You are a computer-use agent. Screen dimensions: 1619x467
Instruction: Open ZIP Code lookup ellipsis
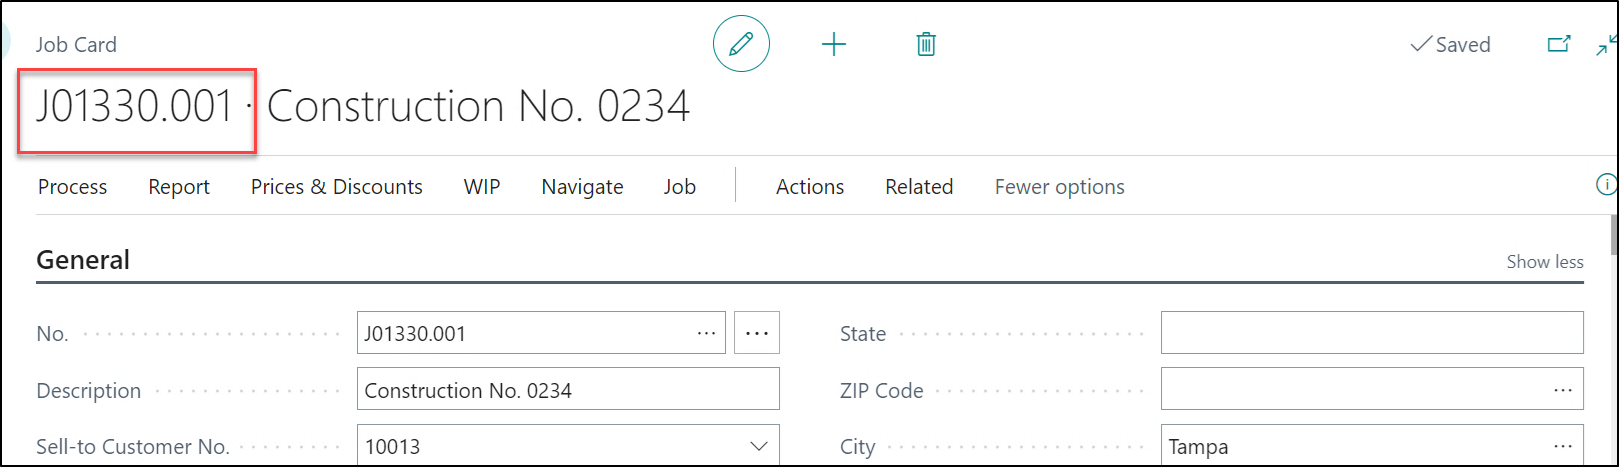click(x=1563, y=390)
